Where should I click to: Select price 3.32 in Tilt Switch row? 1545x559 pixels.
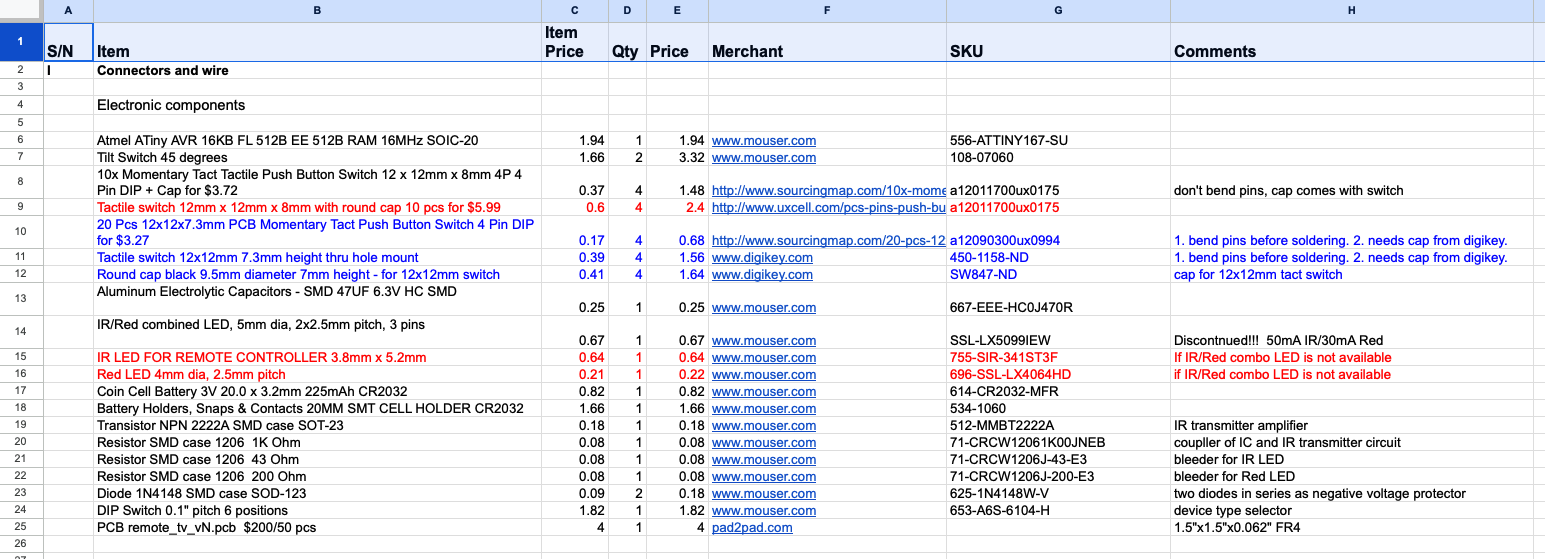(x=677, y=158)
